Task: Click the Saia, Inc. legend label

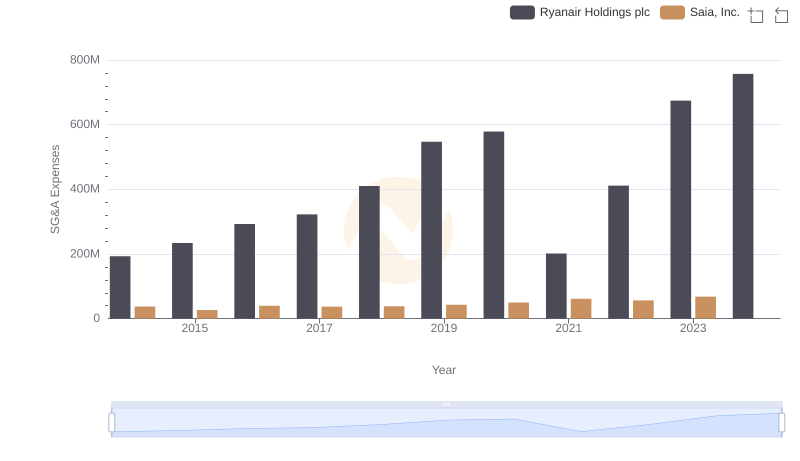Action: [x=714, y=12]
